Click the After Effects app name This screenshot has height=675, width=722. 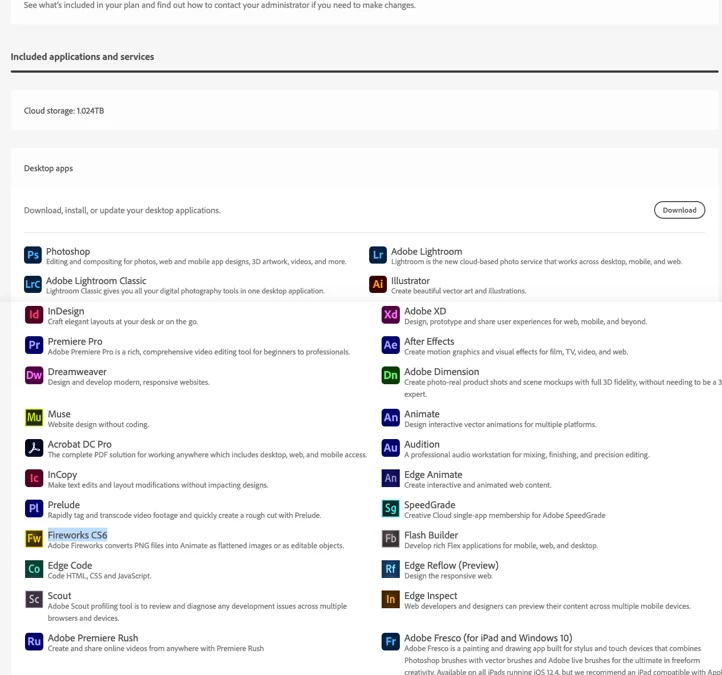tap(429, 342)
